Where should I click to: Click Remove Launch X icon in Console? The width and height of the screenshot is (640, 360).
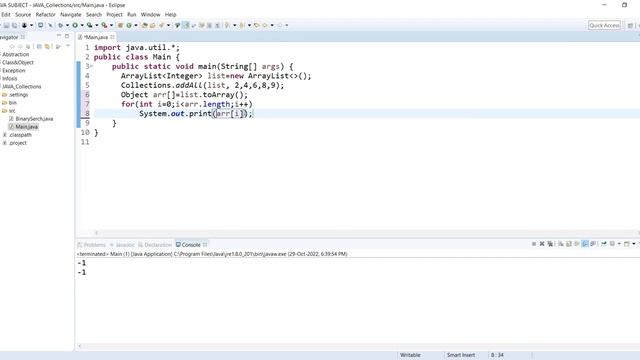[x=542, y=244]
